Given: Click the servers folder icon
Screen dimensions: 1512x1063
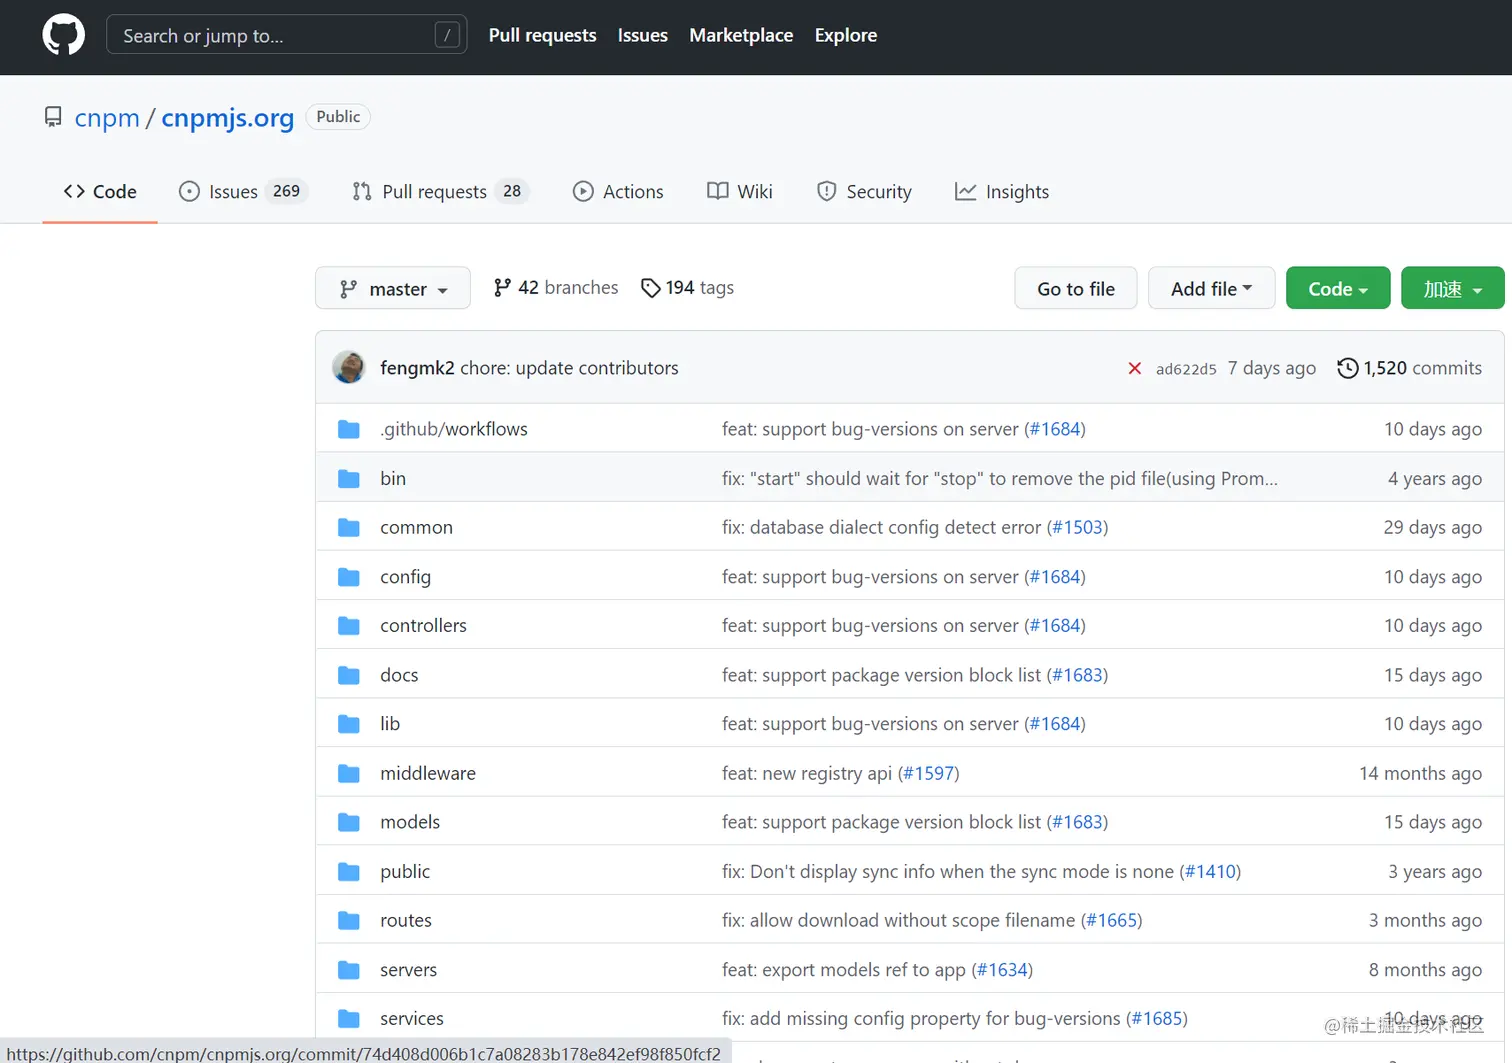Looking at the screenshot, I should (349, 970).
